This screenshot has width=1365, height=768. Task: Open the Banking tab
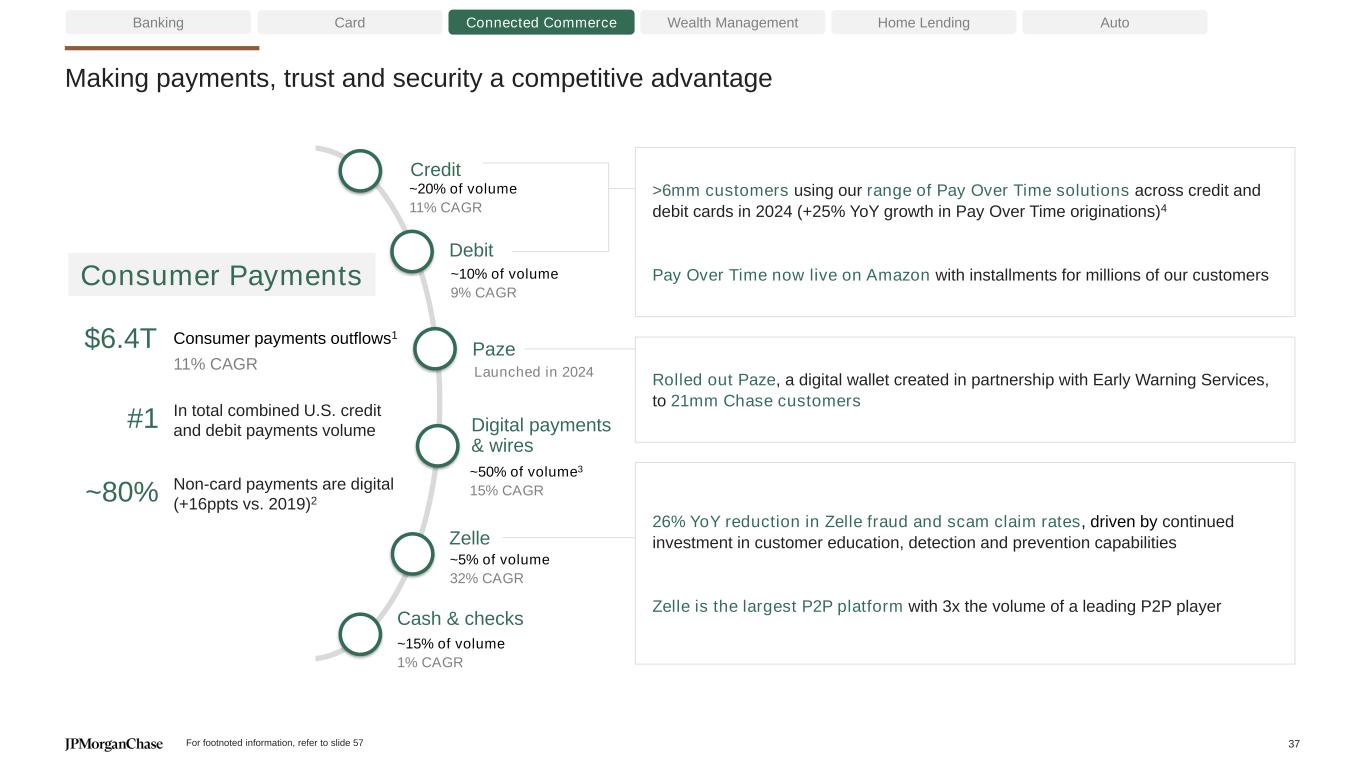coord(158,22)
